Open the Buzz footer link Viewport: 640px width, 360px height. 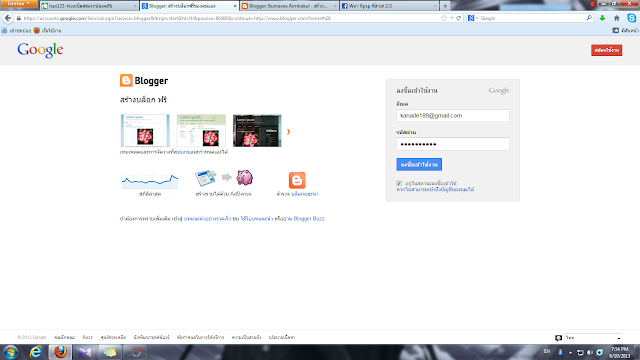pyautogui.click(x=88, y=338)
